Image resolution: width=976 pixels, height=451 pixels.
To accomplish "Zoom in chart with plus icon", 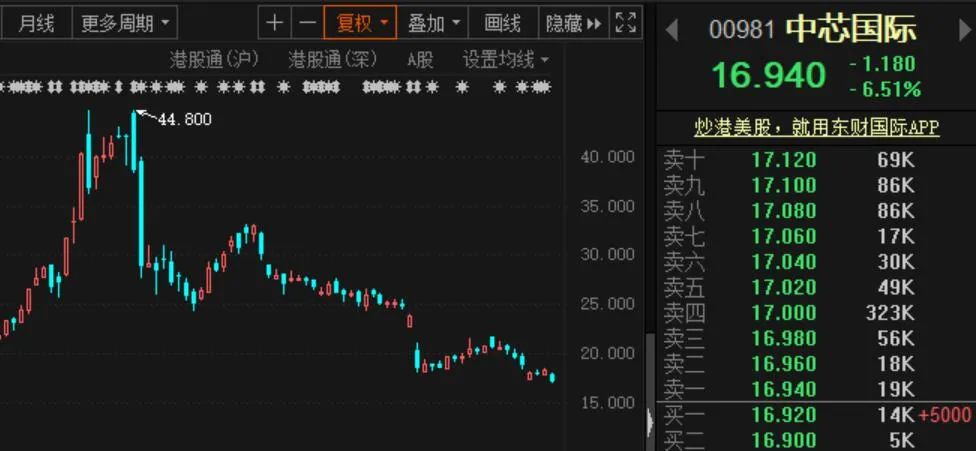I will 274,24.
